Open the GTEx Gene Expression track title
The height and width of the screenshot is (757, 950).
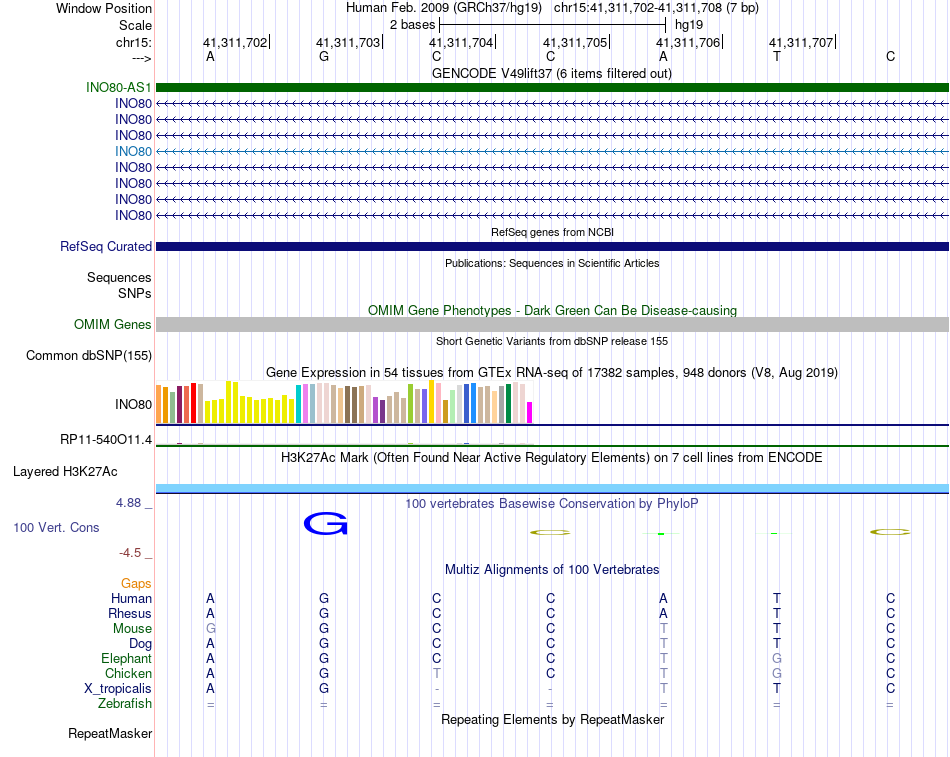pos(552,373)
